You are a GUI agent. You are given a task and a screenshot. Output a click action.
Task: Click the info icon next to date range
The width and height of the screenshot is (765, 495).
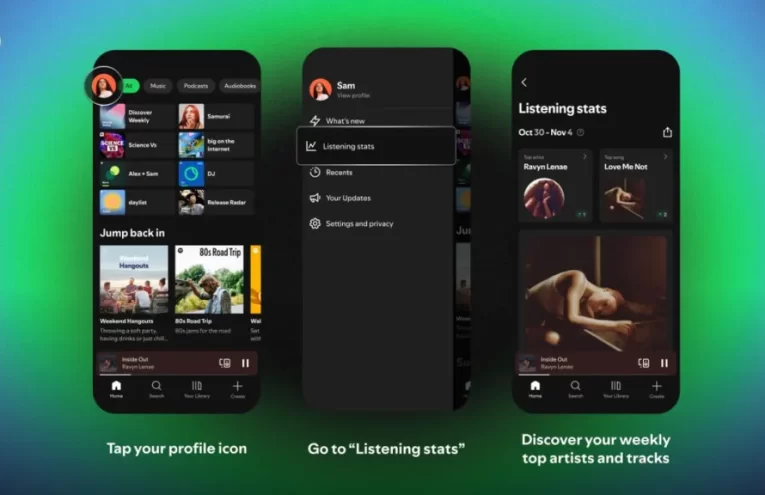(581, 132)
